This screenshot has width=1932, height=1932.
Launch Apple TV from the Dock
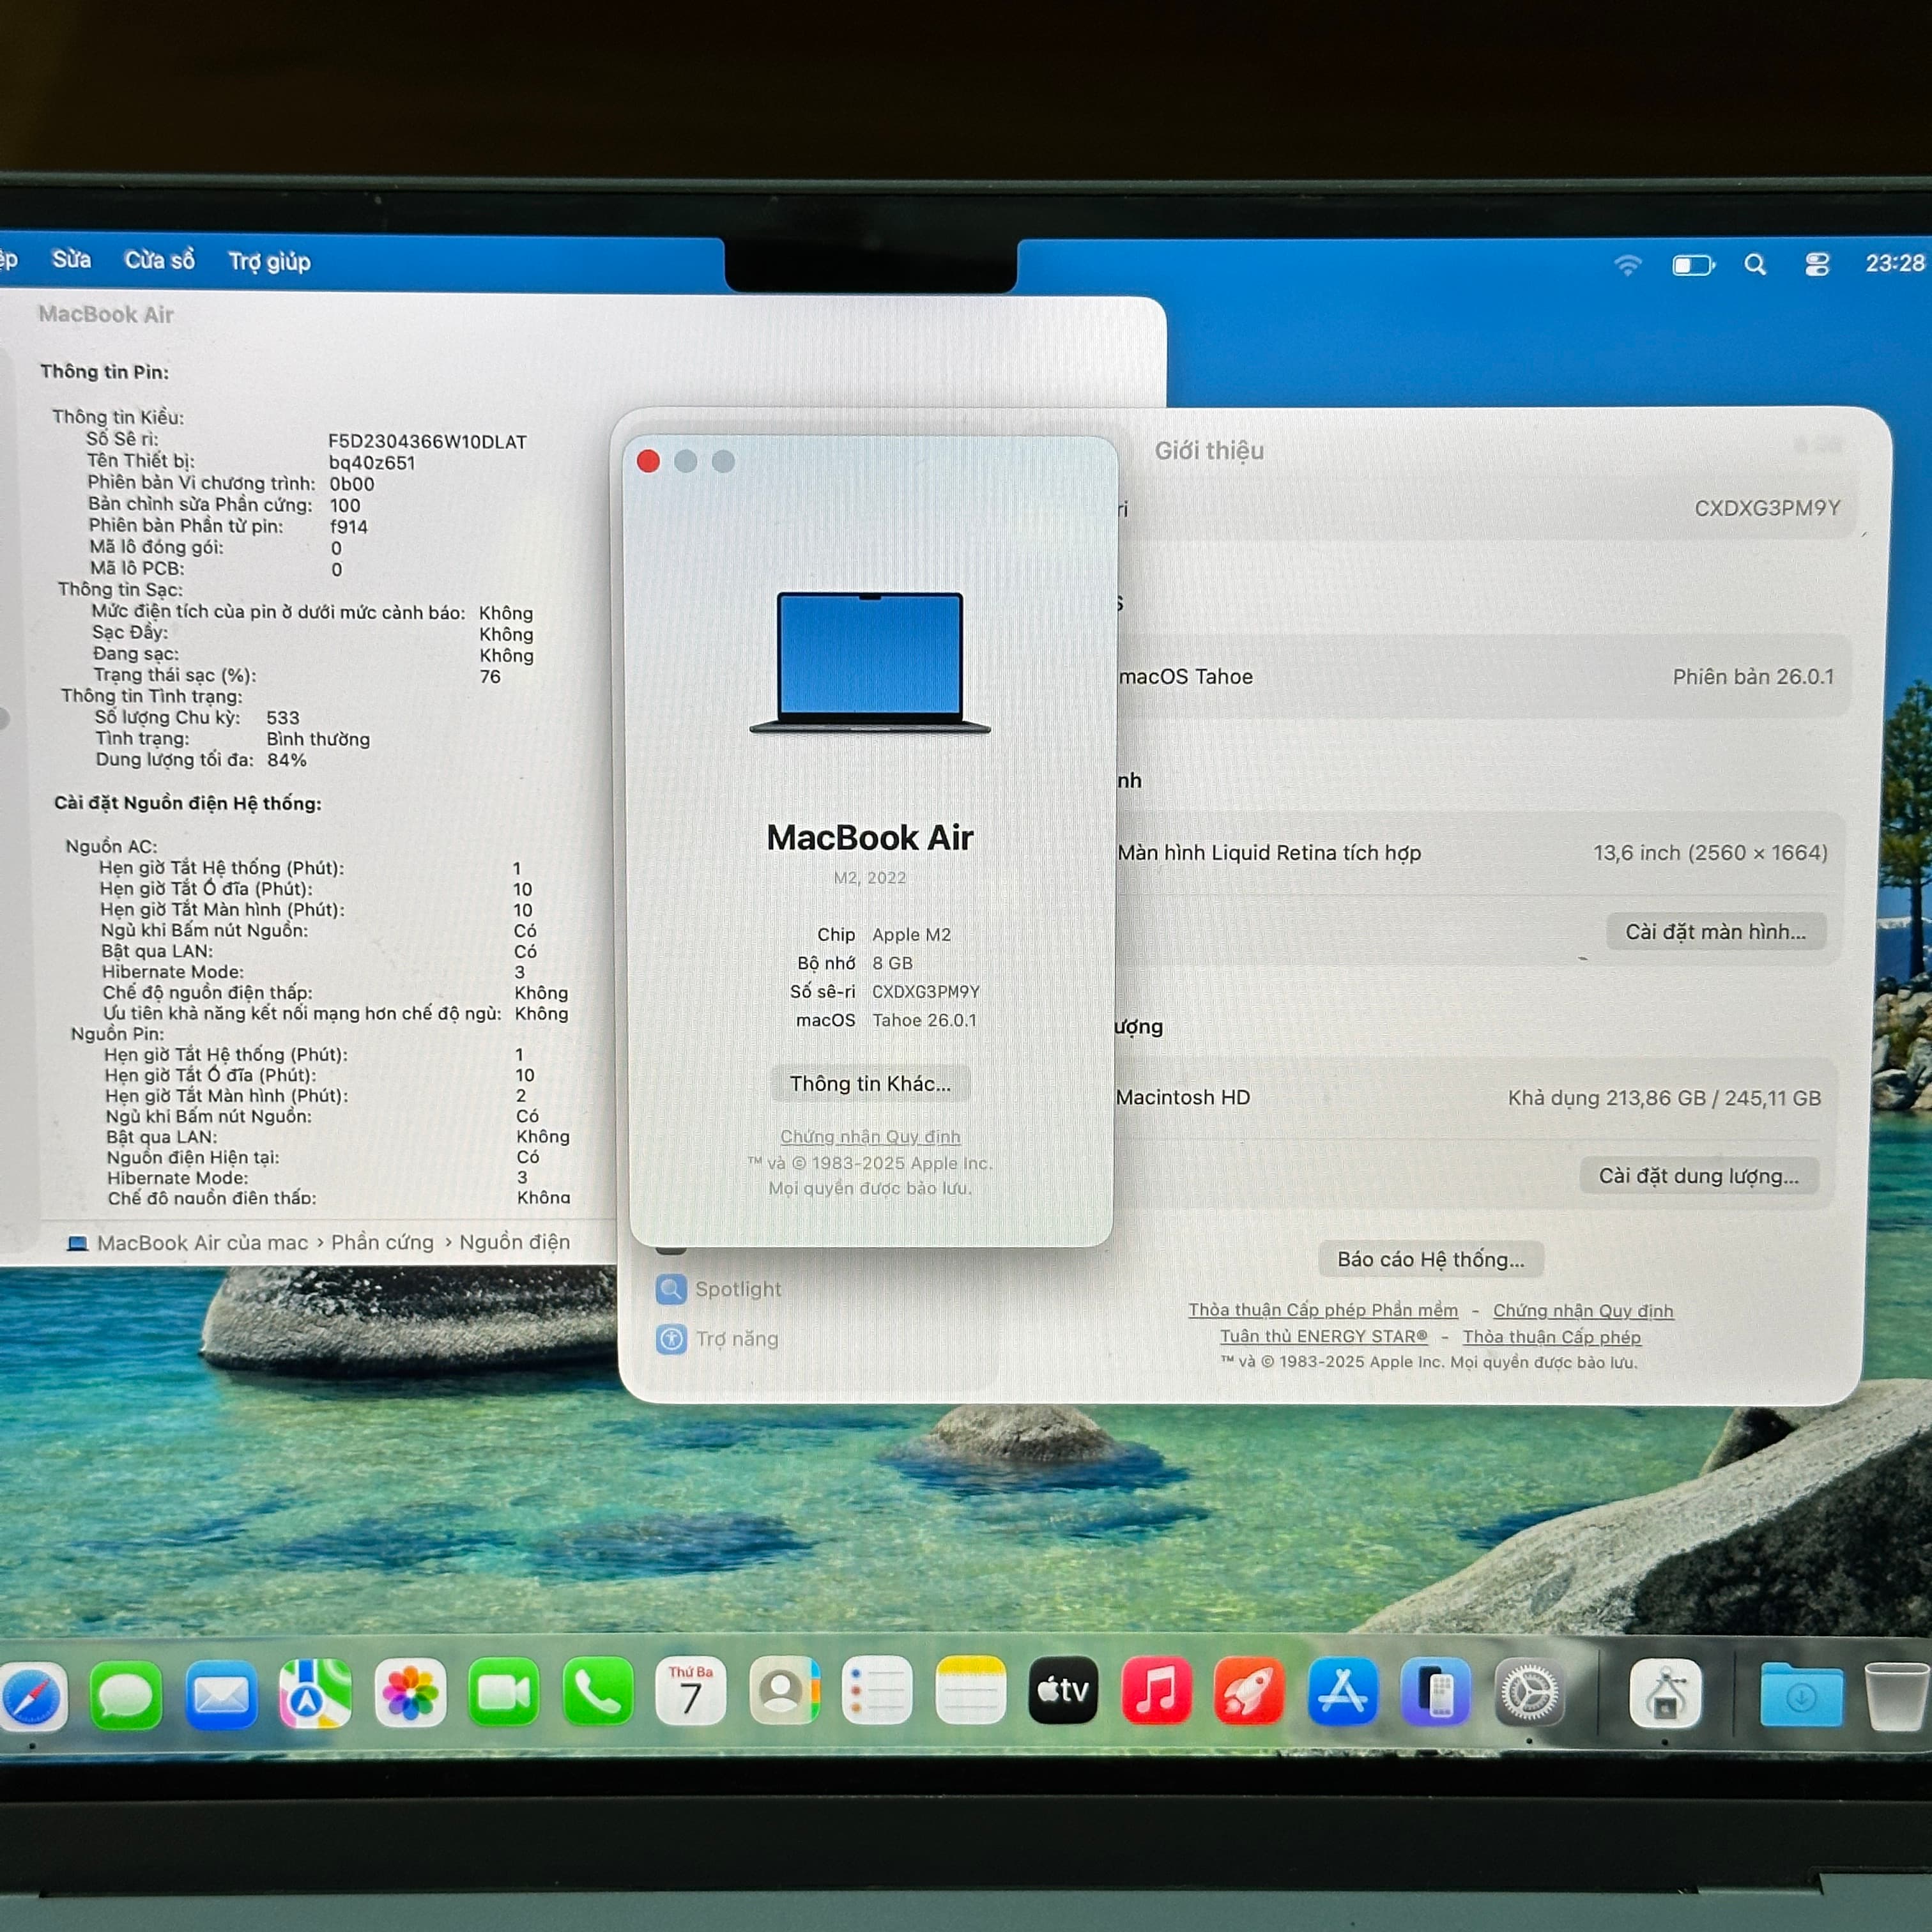point(1063,1690)
